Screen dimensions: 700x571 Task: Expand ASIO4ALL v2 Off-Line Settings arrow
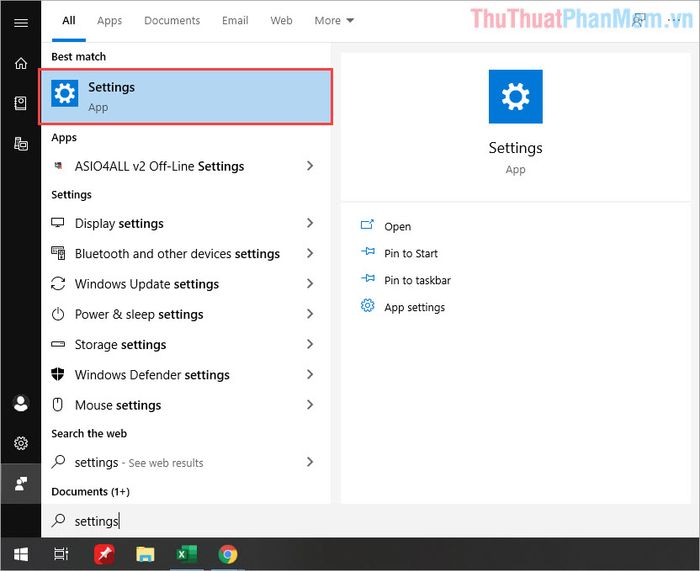310,166
